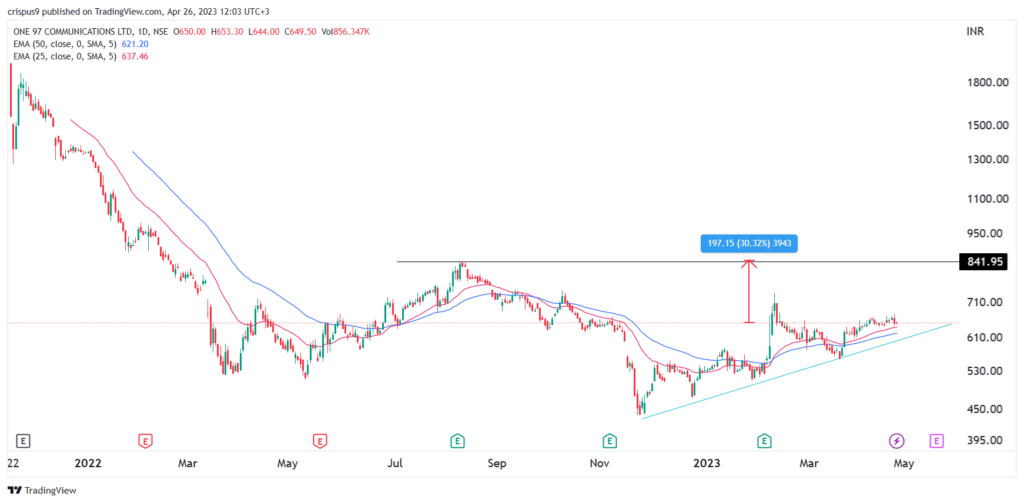Viewport: 1024px width, 503px height.
Task: Click the EMA 50 value 621.20
Action: click(x=133, y=44)
